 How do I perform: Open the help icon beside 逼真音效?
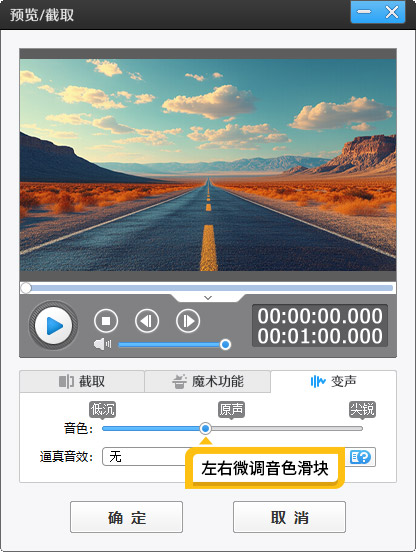tap(360, 457)
